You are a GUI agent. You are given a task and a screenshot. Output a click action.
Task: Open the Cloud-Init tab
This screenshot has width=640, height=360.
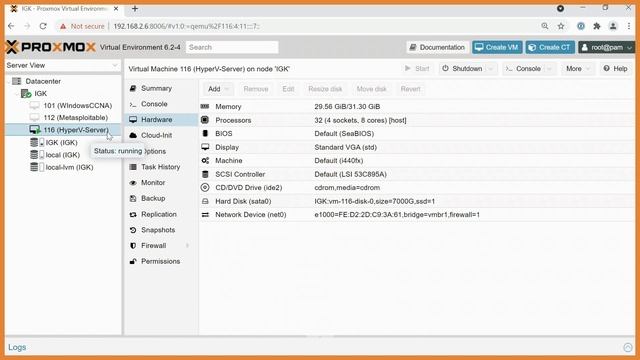[156, 135]
